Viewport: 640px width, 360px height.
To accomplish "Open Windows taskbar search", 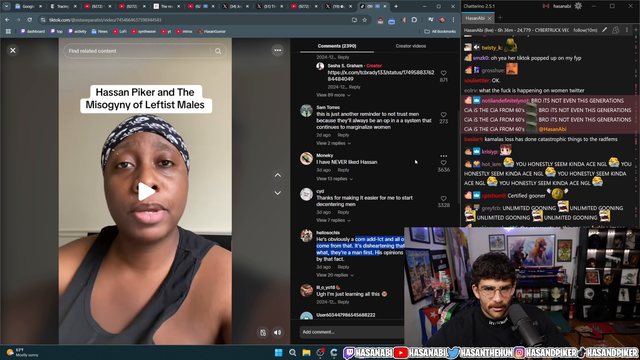I will pos(293,353).
